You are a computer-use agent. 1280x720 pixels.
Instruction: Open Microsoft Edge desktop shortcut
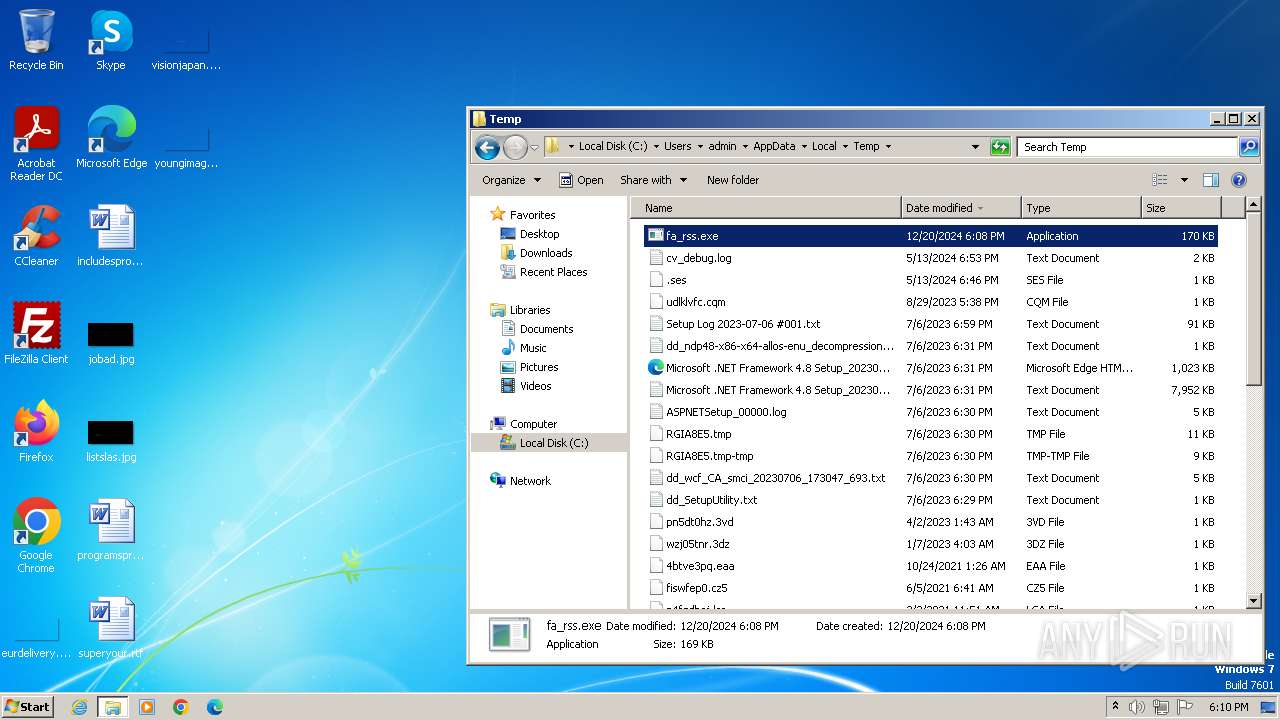111,137
